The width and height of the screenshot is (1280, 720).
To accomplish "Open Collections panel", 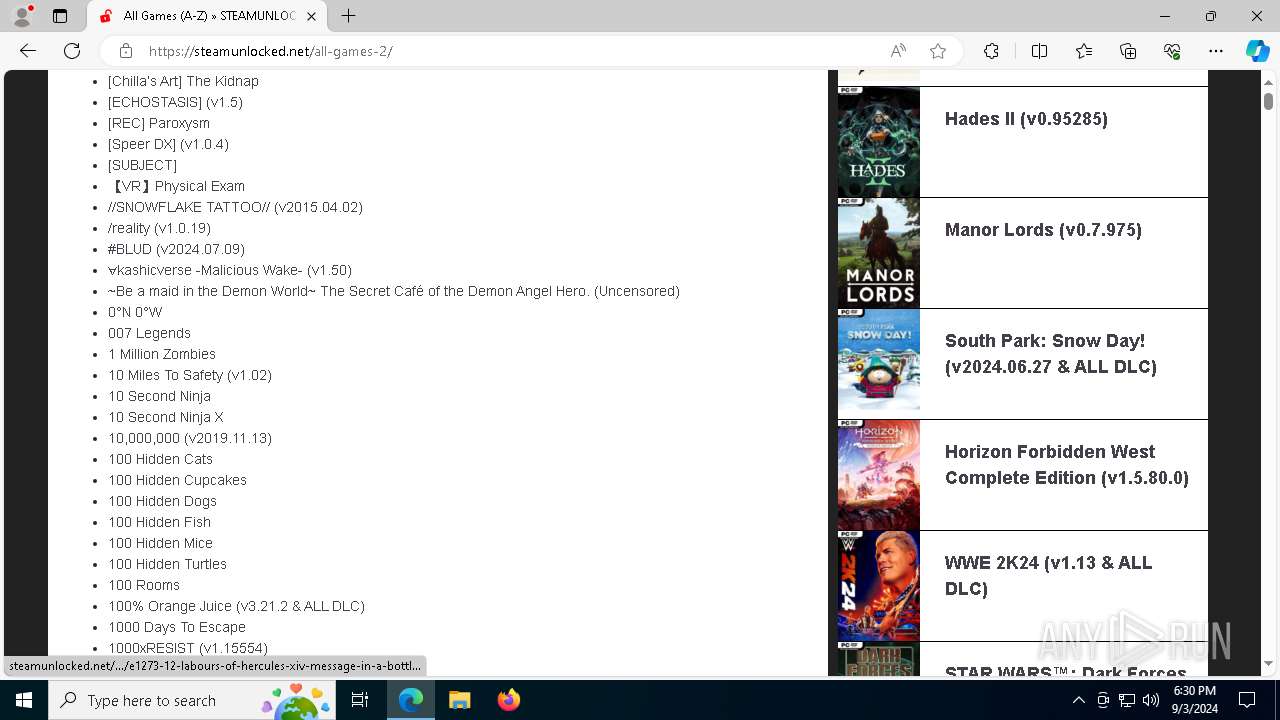I will coord(1128,51).
